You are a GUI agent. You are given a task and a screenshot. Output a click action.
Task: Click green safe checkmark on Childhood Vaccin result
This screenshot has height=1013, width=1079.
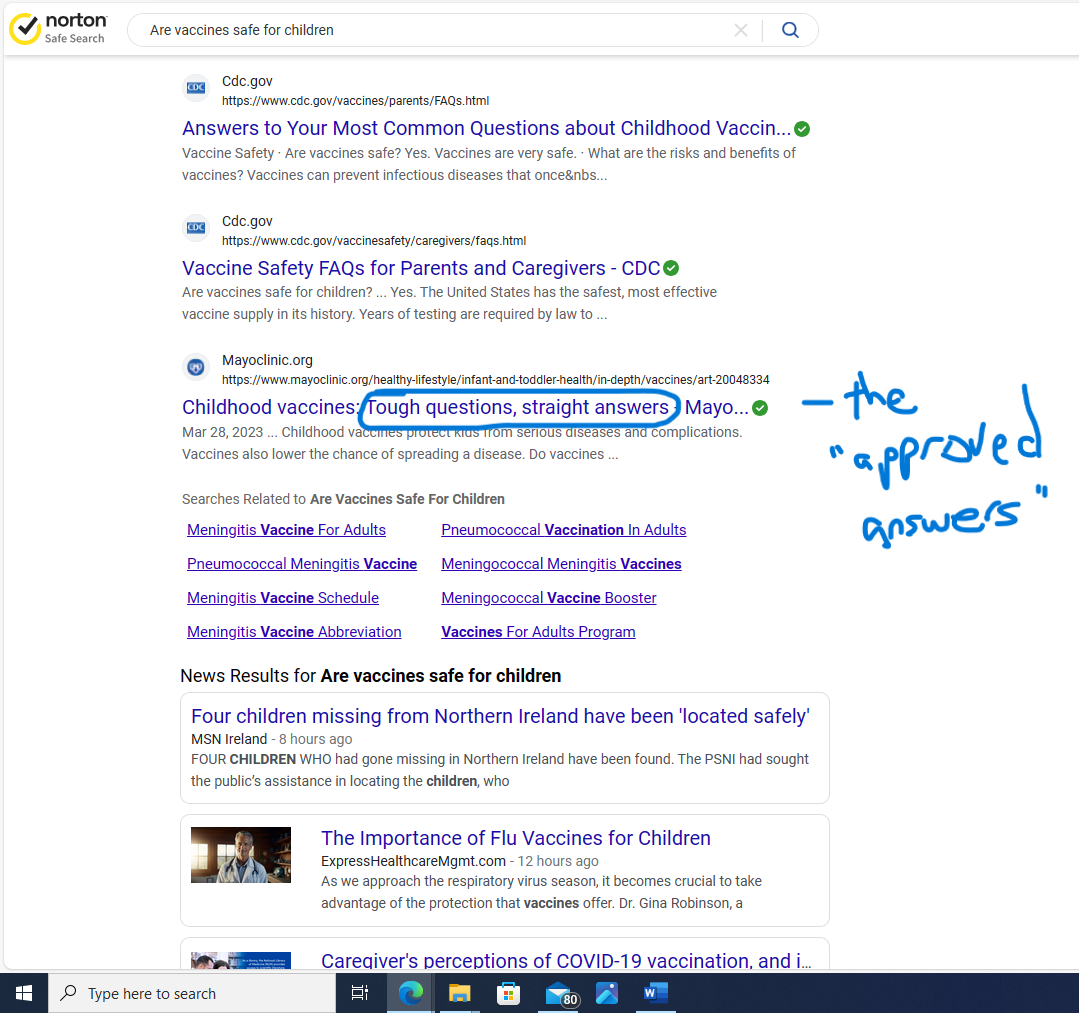coord(802,129)
